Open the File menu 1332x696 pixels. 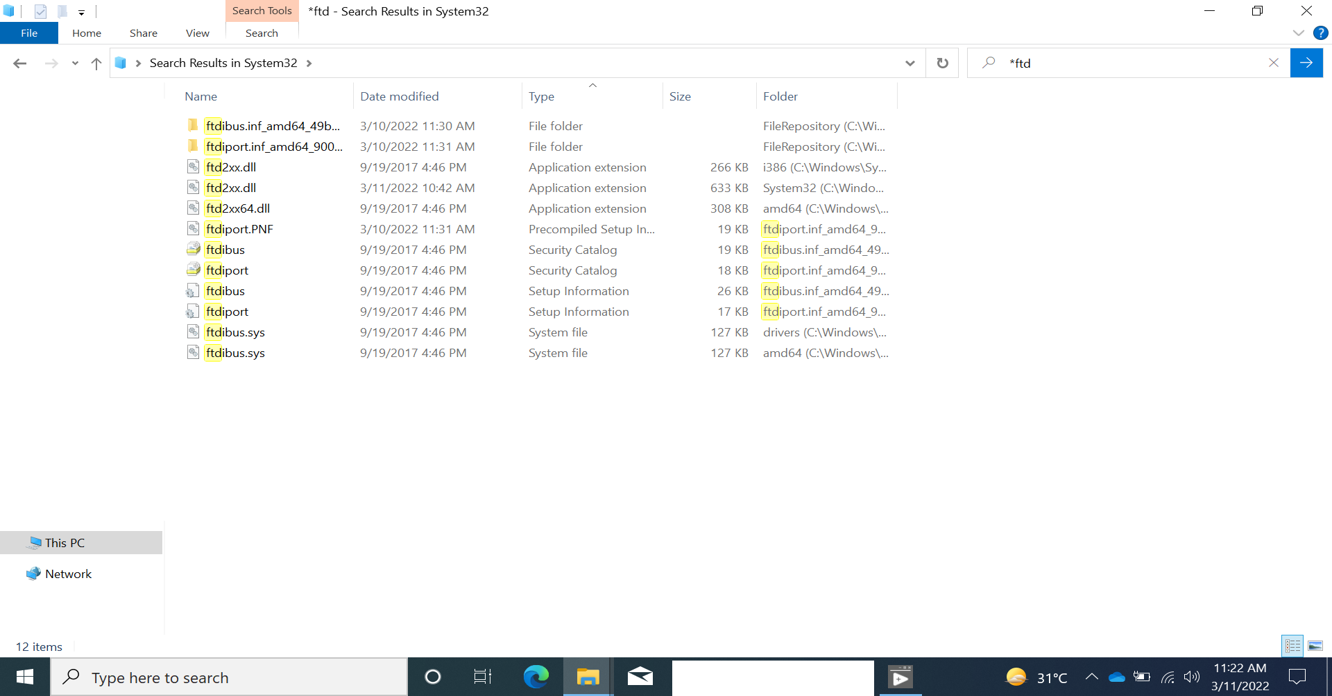tap(29, 32)
